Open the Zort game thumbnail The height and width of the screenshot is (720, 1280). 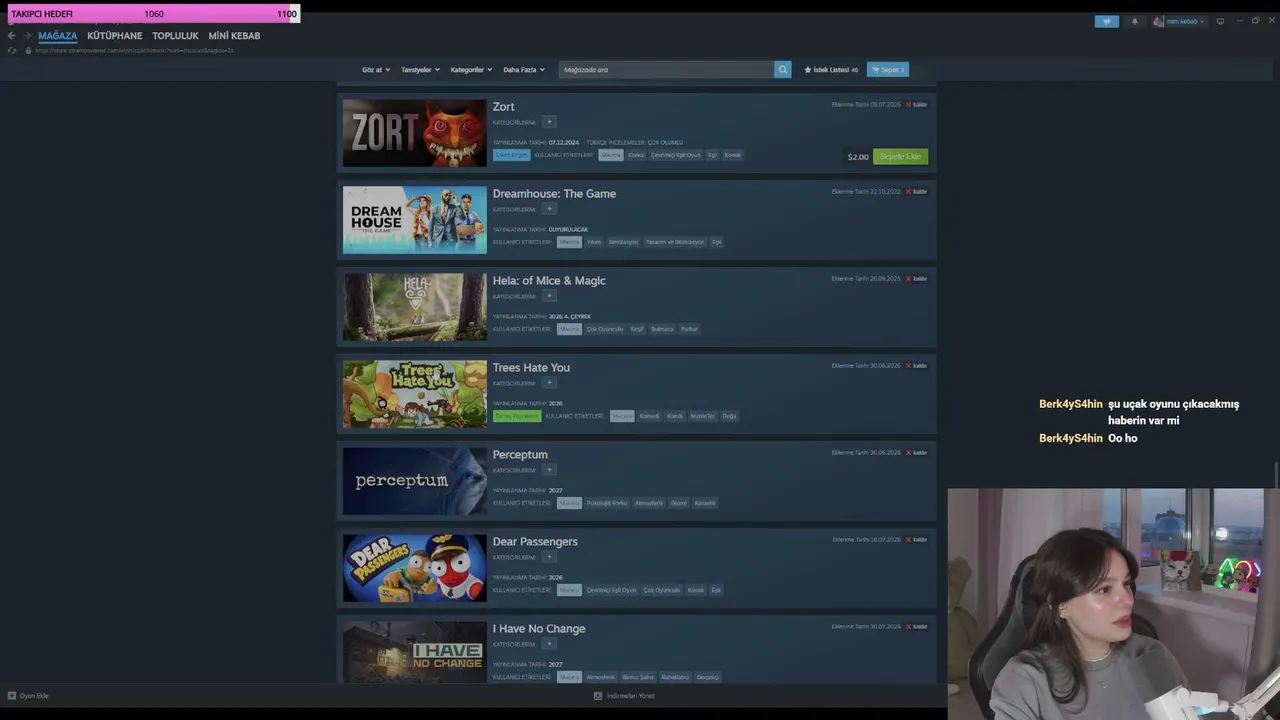[x=415, y=133]
